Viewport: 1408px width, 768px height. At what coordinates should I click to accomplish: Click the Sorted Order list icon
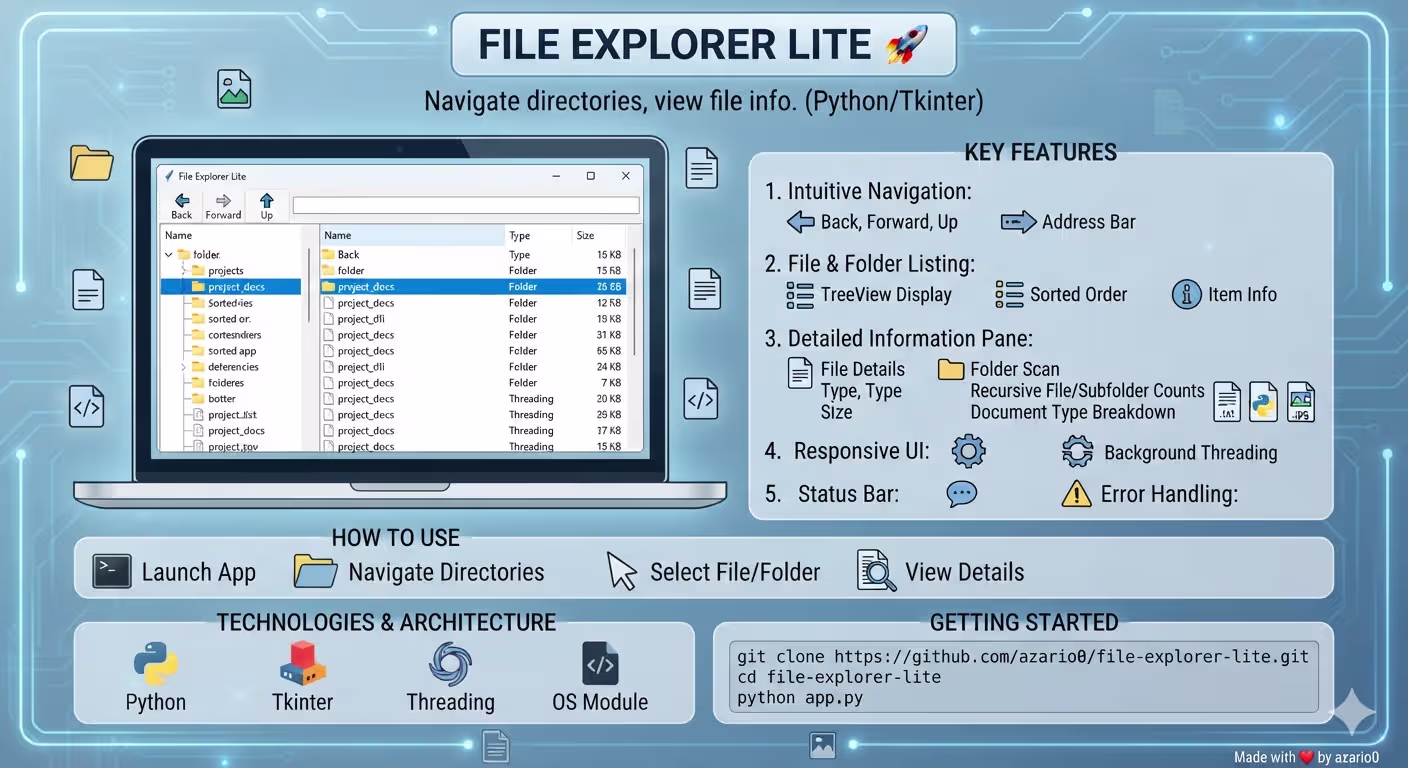[x=1010, y=295]
